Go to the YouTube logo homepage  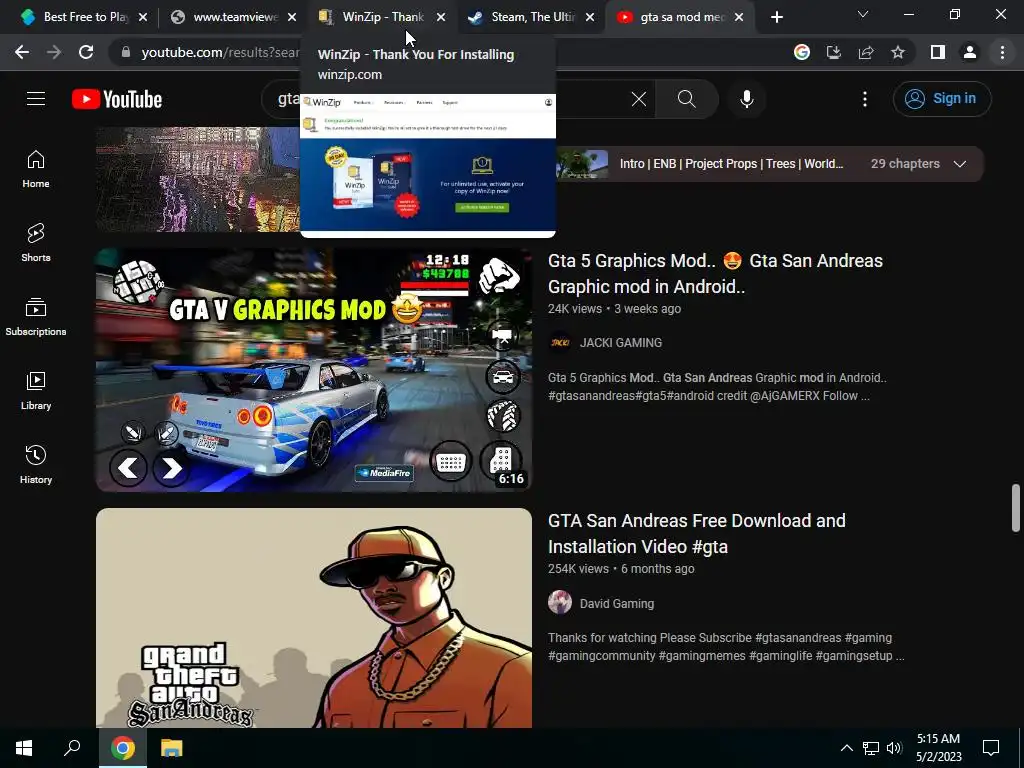[x=117, y=99]
